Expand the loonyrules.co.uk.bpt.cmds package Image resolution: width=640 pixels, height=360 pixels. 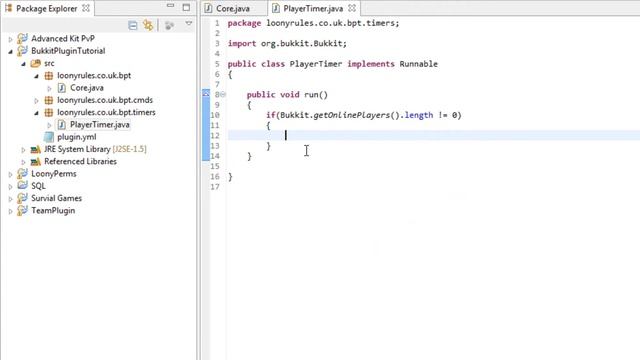[x=36, y=100]
